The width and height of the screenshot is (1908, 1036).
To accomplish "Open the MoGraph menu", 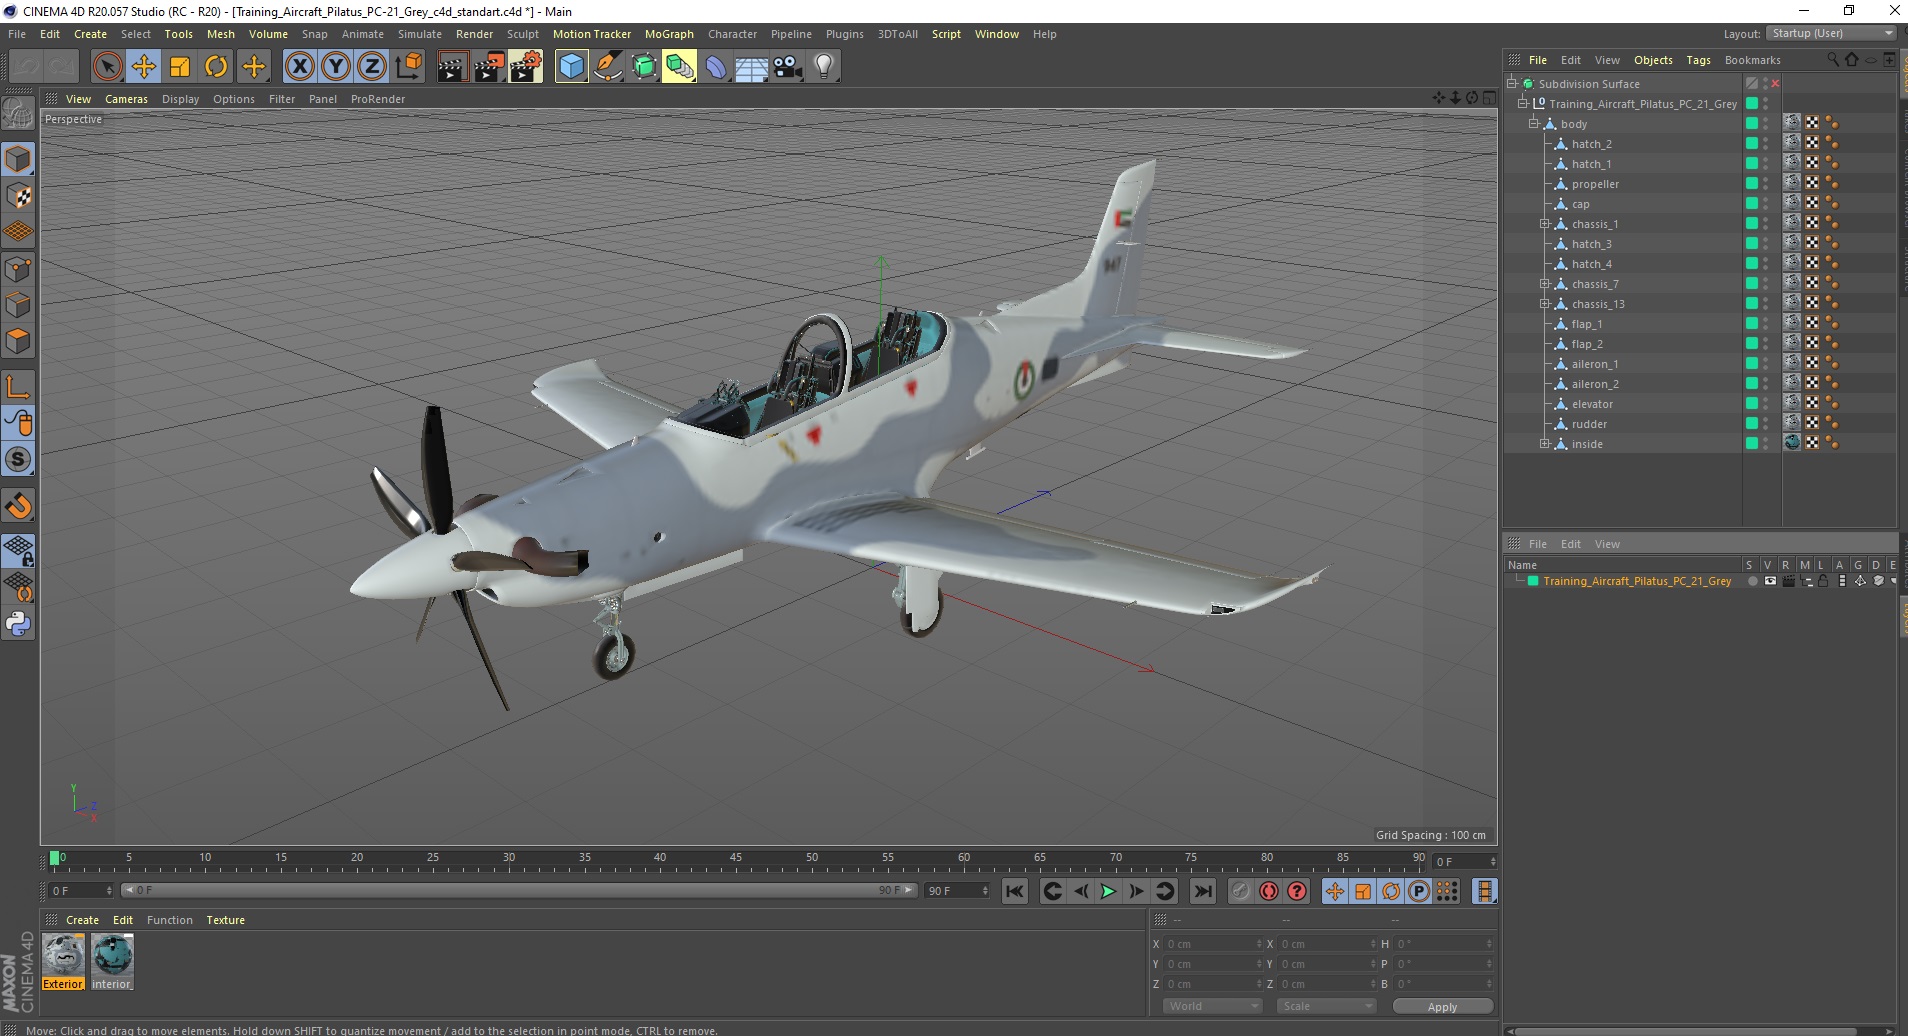I will coord(669,34).
